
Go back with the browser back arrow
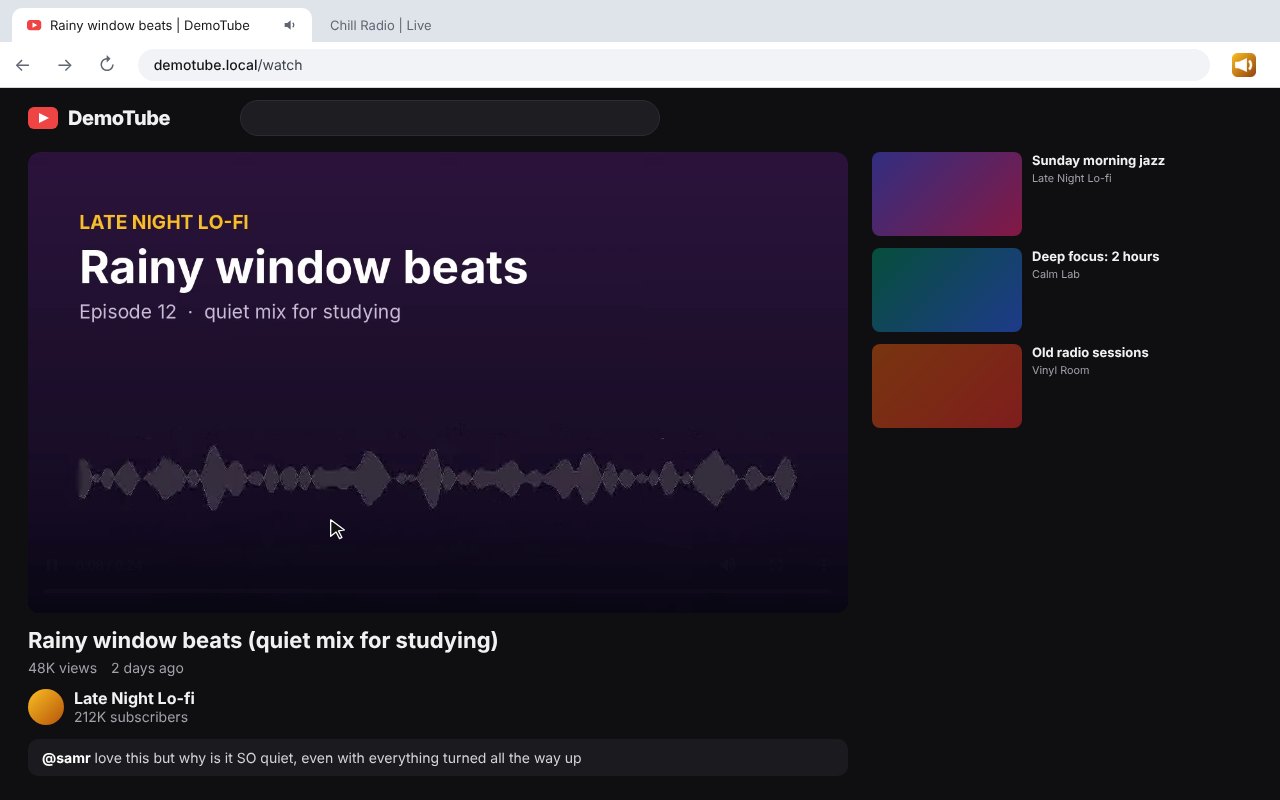pos(23,65)
